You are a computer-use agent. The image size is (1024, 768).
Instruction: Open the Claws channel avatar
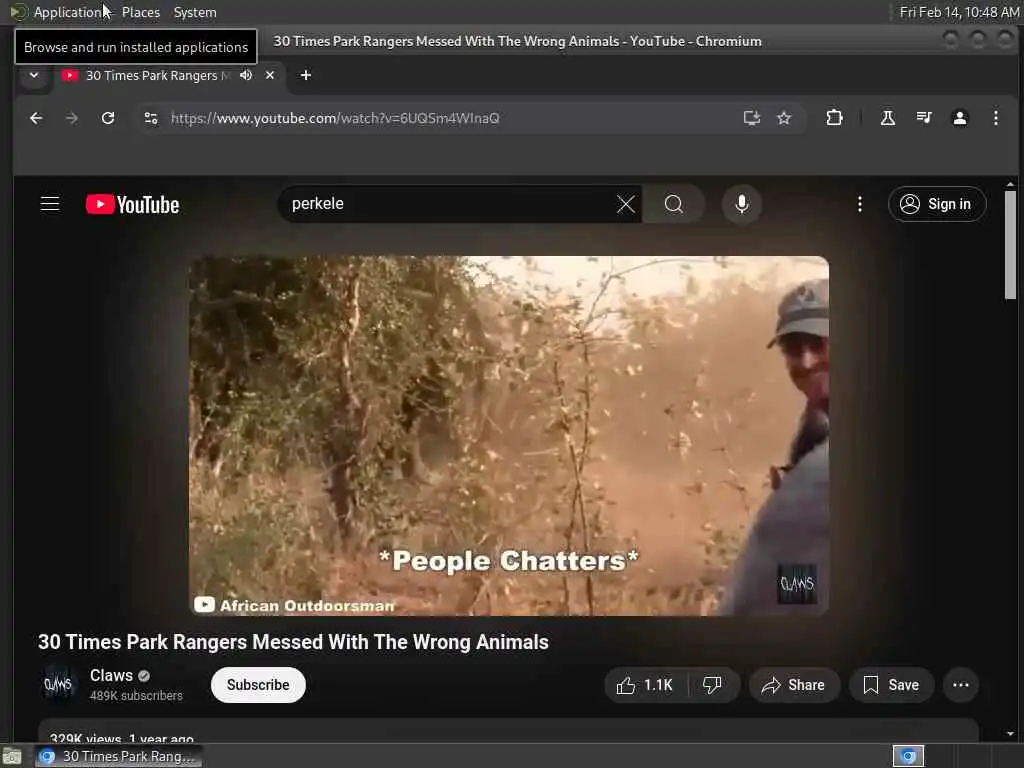click(58, 684)
